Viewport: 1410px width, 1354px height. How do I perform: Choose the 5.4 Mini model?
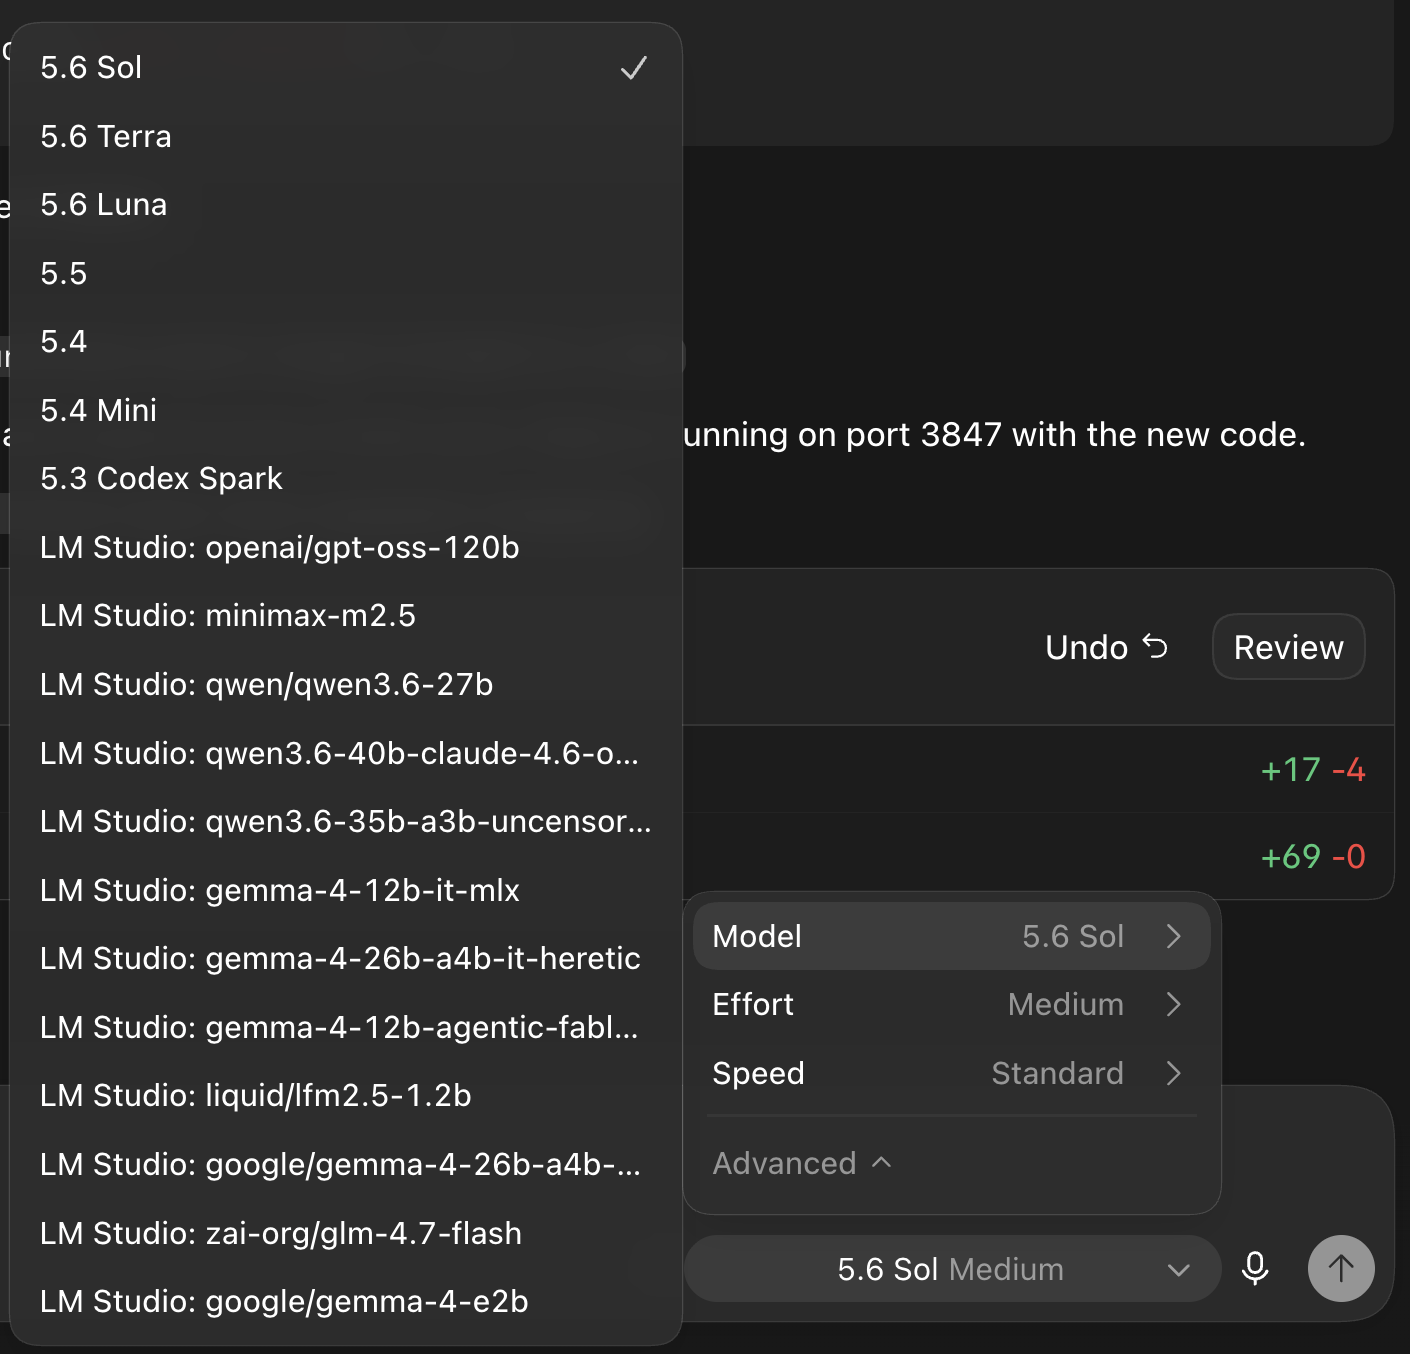pos(345,410)
